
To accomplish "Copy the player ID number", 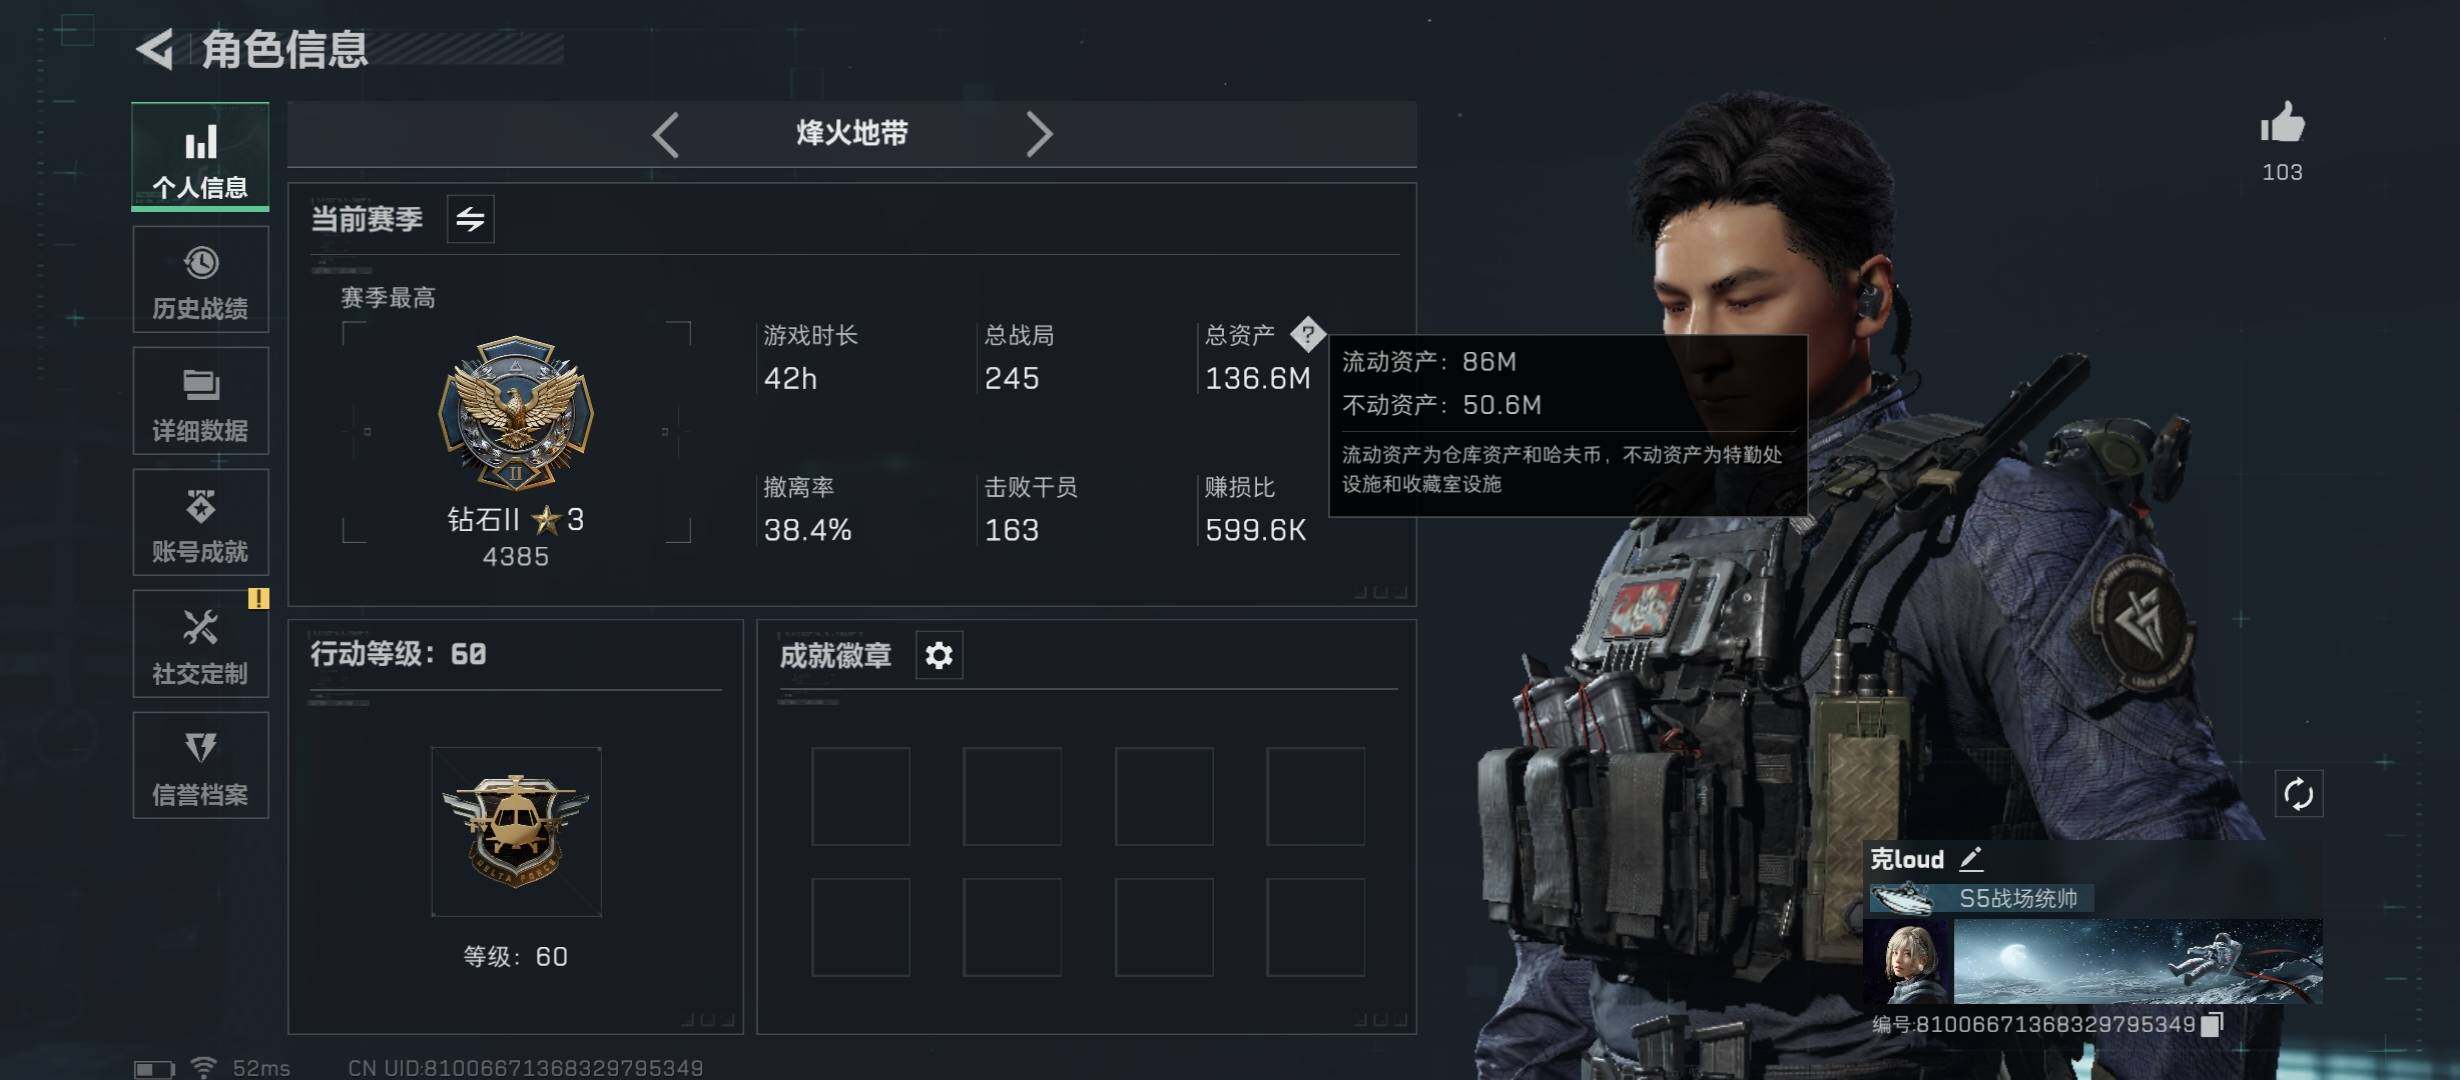I will click(2212, 1024).
